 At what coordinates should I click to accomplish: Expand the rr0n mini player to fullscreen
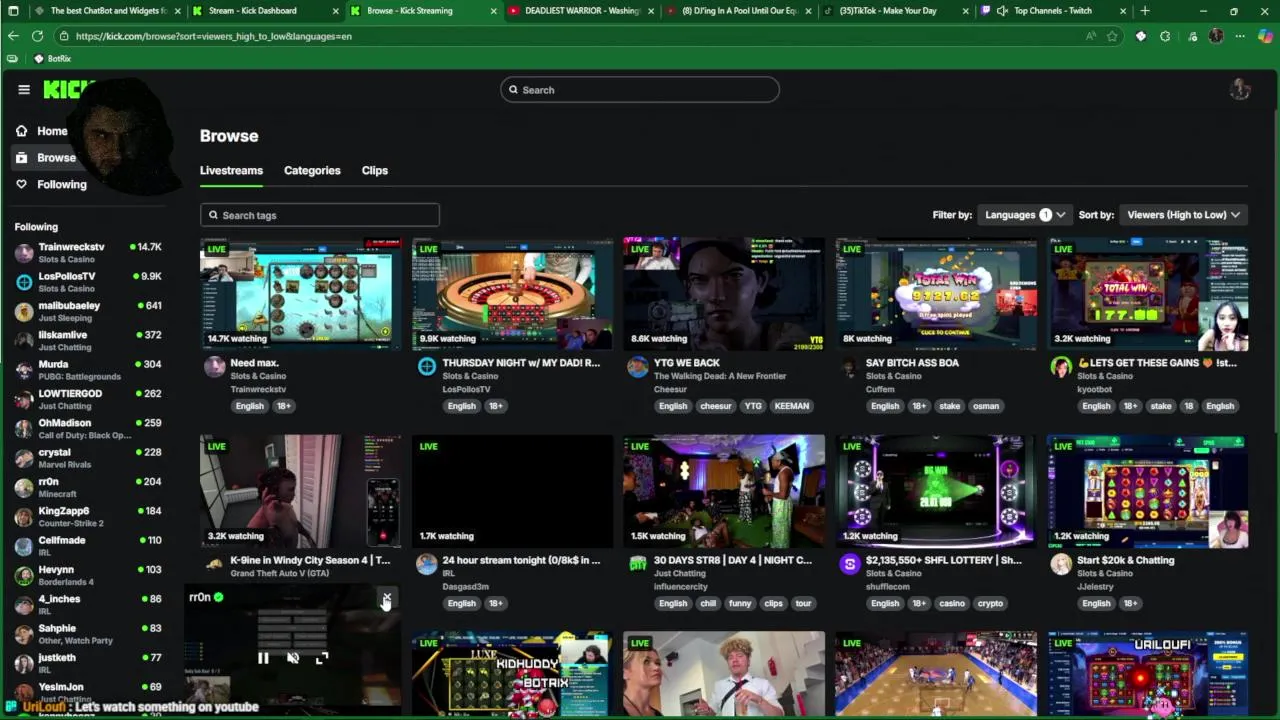click(321, 658)
